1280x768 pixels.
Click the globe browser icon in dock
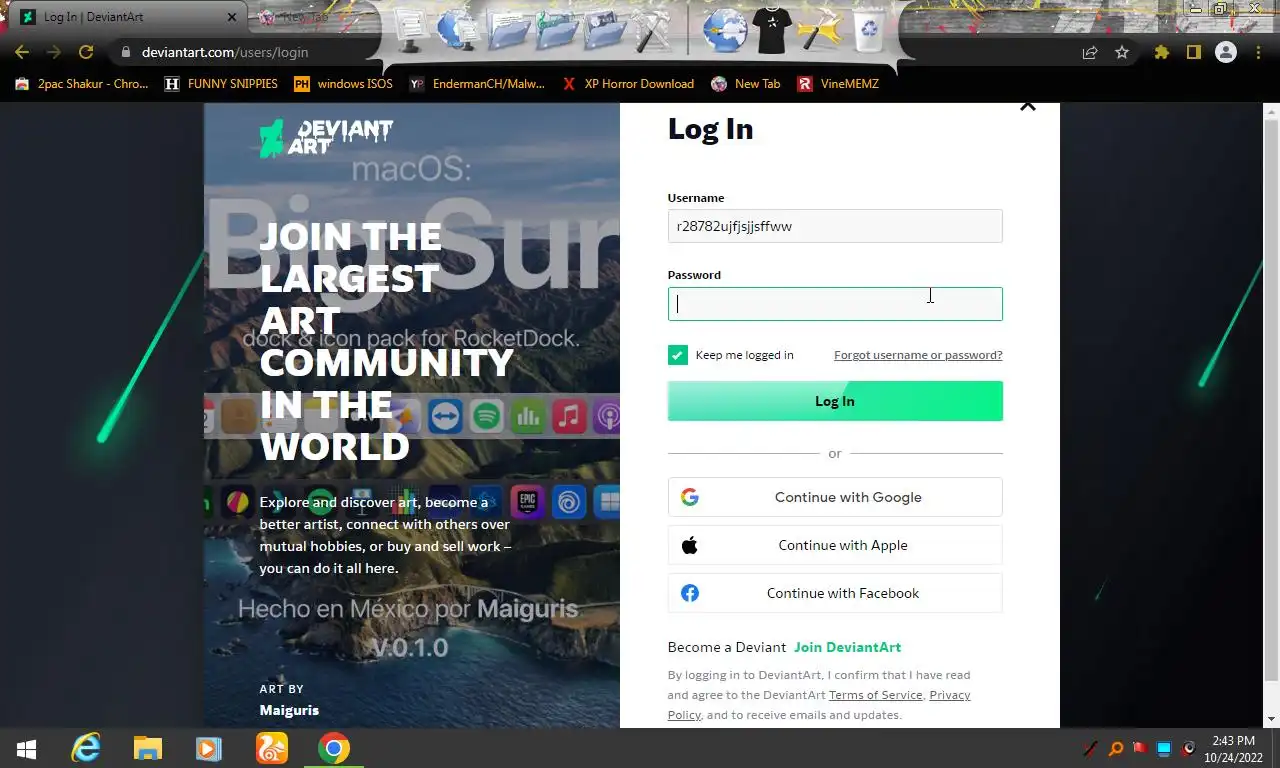pyautogui.click(x=725, y=29)
